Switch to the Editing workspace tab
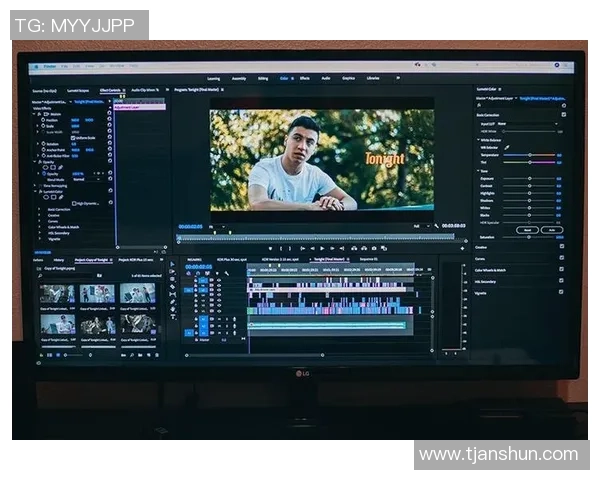Image resolution: width=600 pixels, height=480 pixels. [263, 77]
